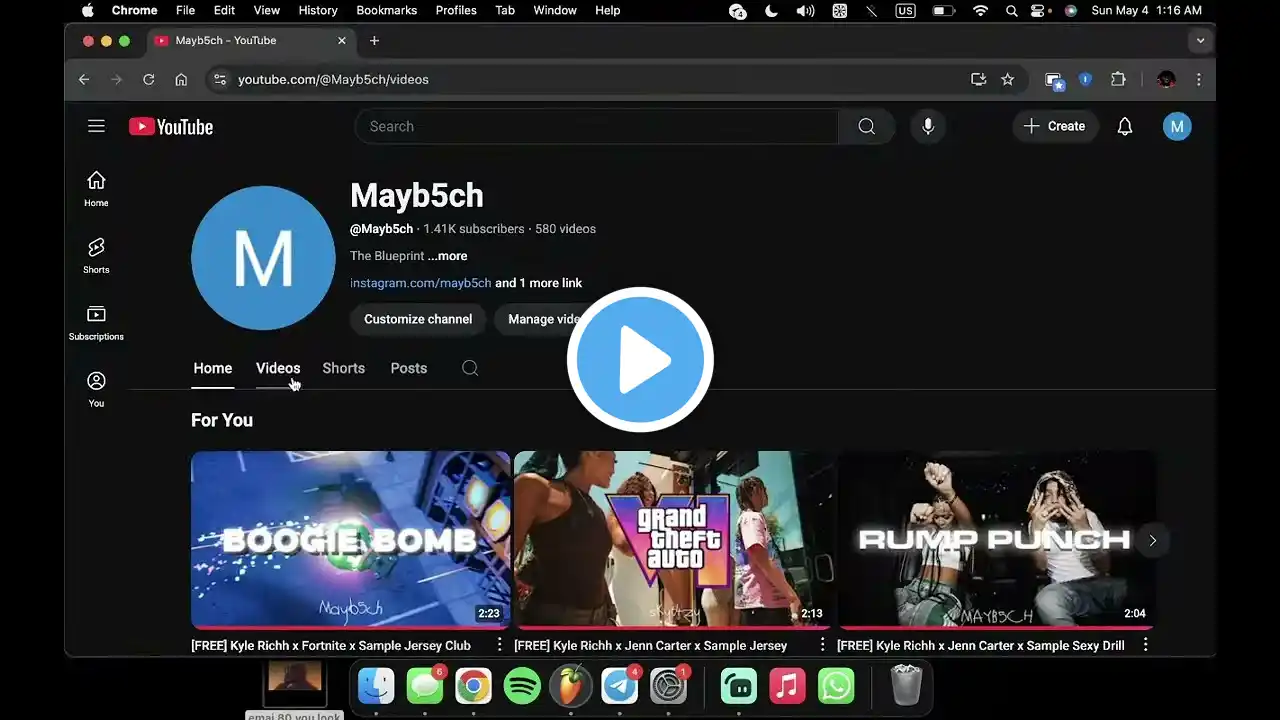This screenshot has height=720, width=1280.
Task: Open the Kyle Richh x Fortnite video title
Action: click(331, 646)
